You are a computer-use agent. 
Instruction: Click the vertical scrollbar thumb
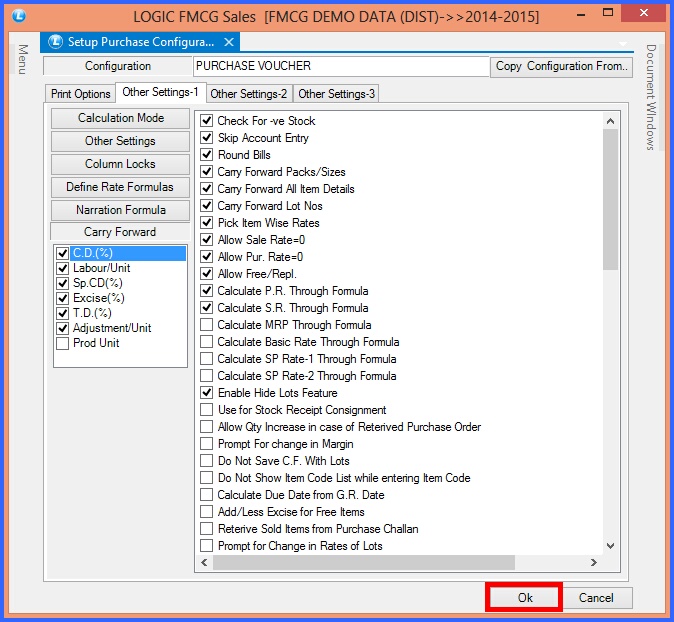click(610, 199)
